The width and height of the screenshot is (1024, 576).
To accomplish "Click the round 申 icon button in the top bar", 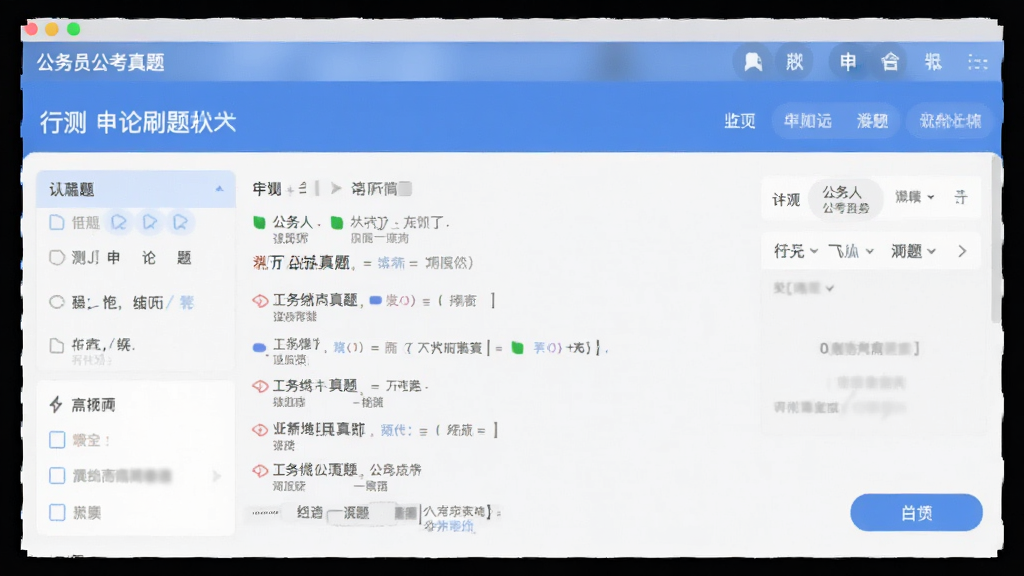I will pyautogui.click(x=848, y=62).
